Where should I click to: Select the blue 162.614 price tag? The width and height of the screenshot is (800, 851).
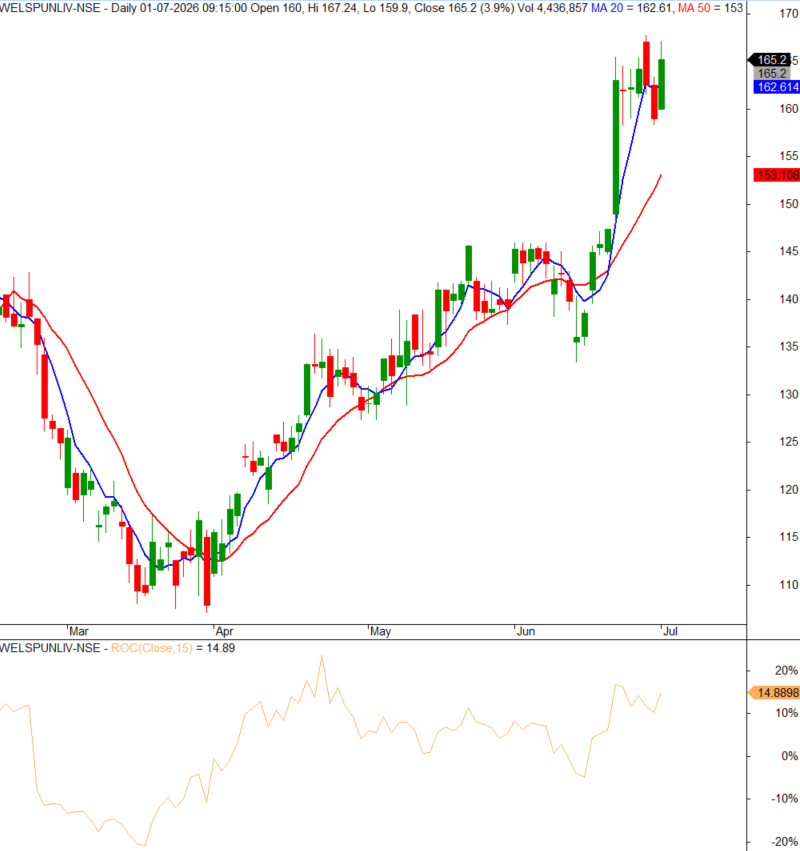tap(777, 87)
